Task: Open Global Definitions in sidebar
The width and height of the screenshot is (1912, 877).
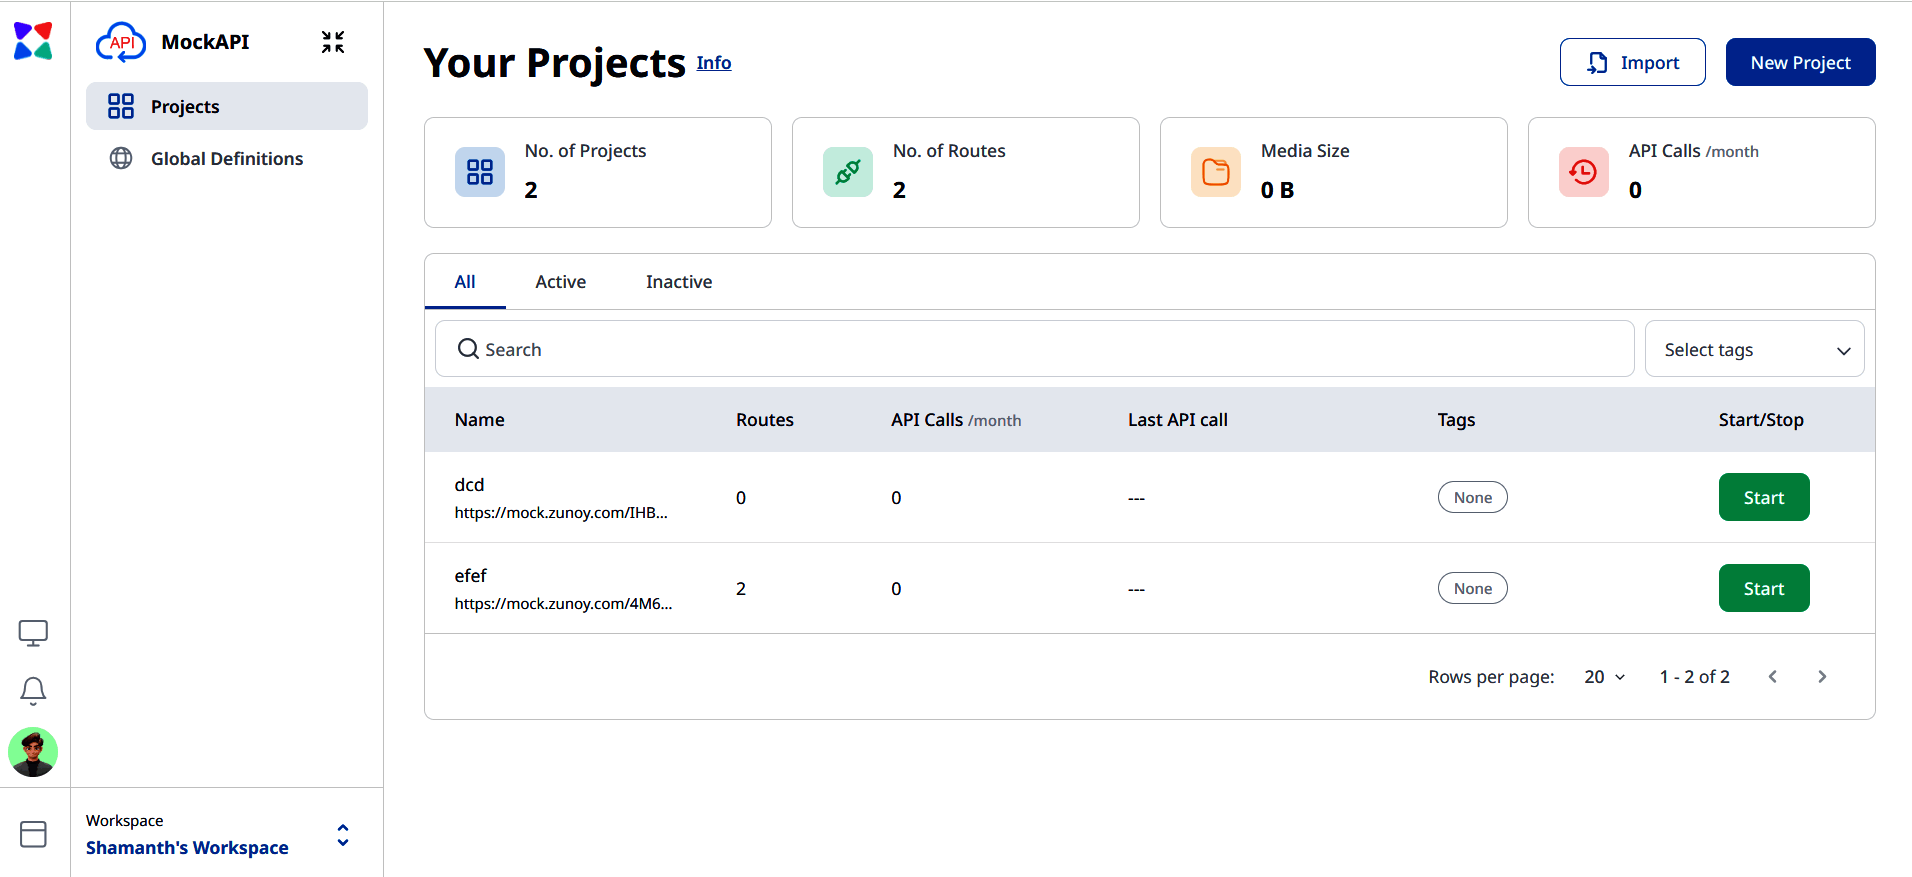Action: (x=227, y=158)
